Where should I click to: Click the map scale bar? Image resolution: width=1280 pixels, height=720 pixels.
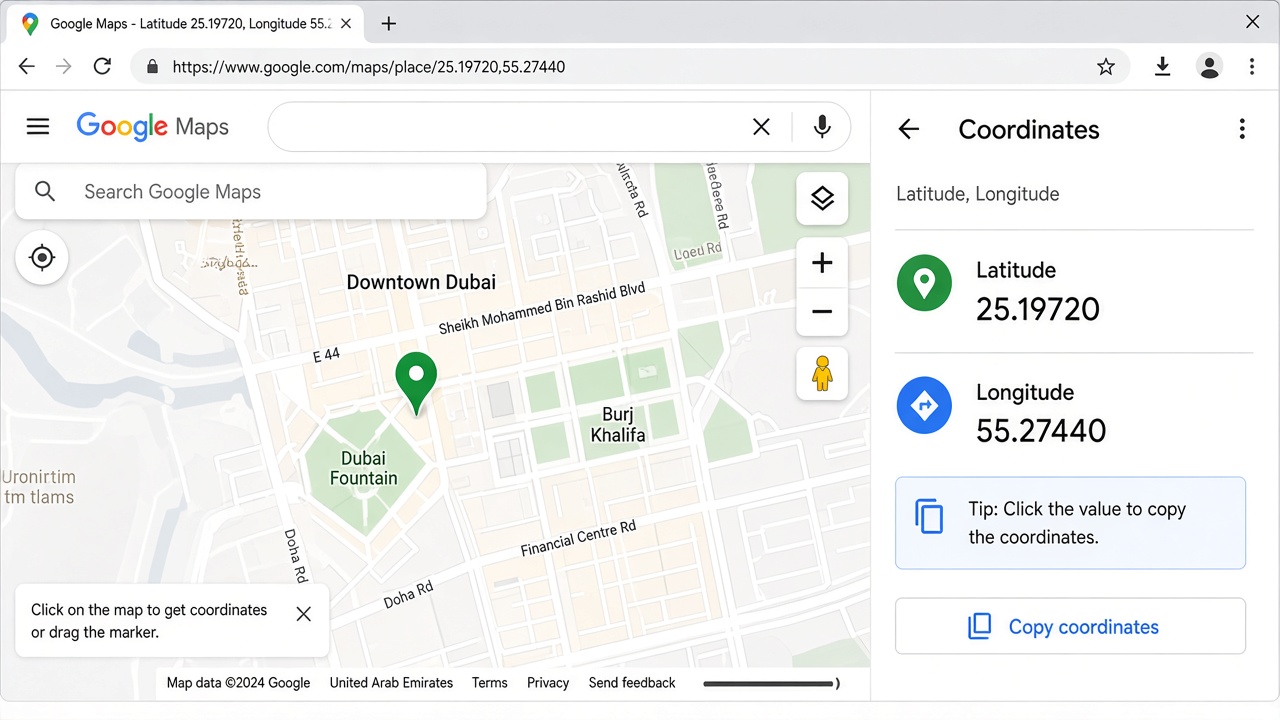click(x=770, y=684)
